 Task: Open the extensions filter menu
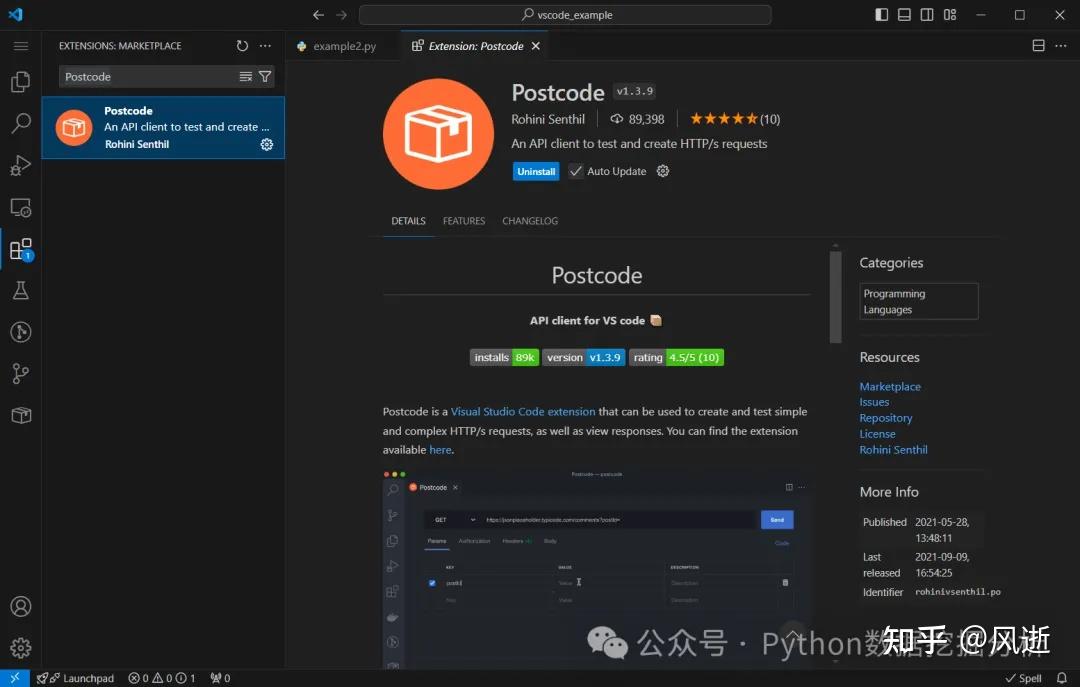(x=264, y=76)
